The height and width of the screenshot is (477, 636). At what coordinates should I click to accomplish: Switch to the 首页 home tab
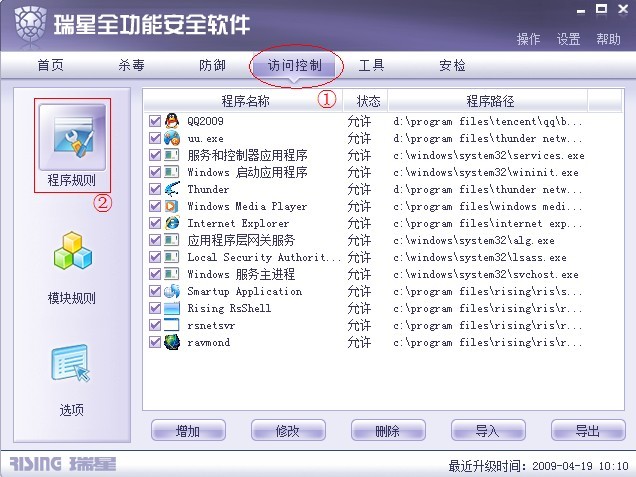click(51, 65)
